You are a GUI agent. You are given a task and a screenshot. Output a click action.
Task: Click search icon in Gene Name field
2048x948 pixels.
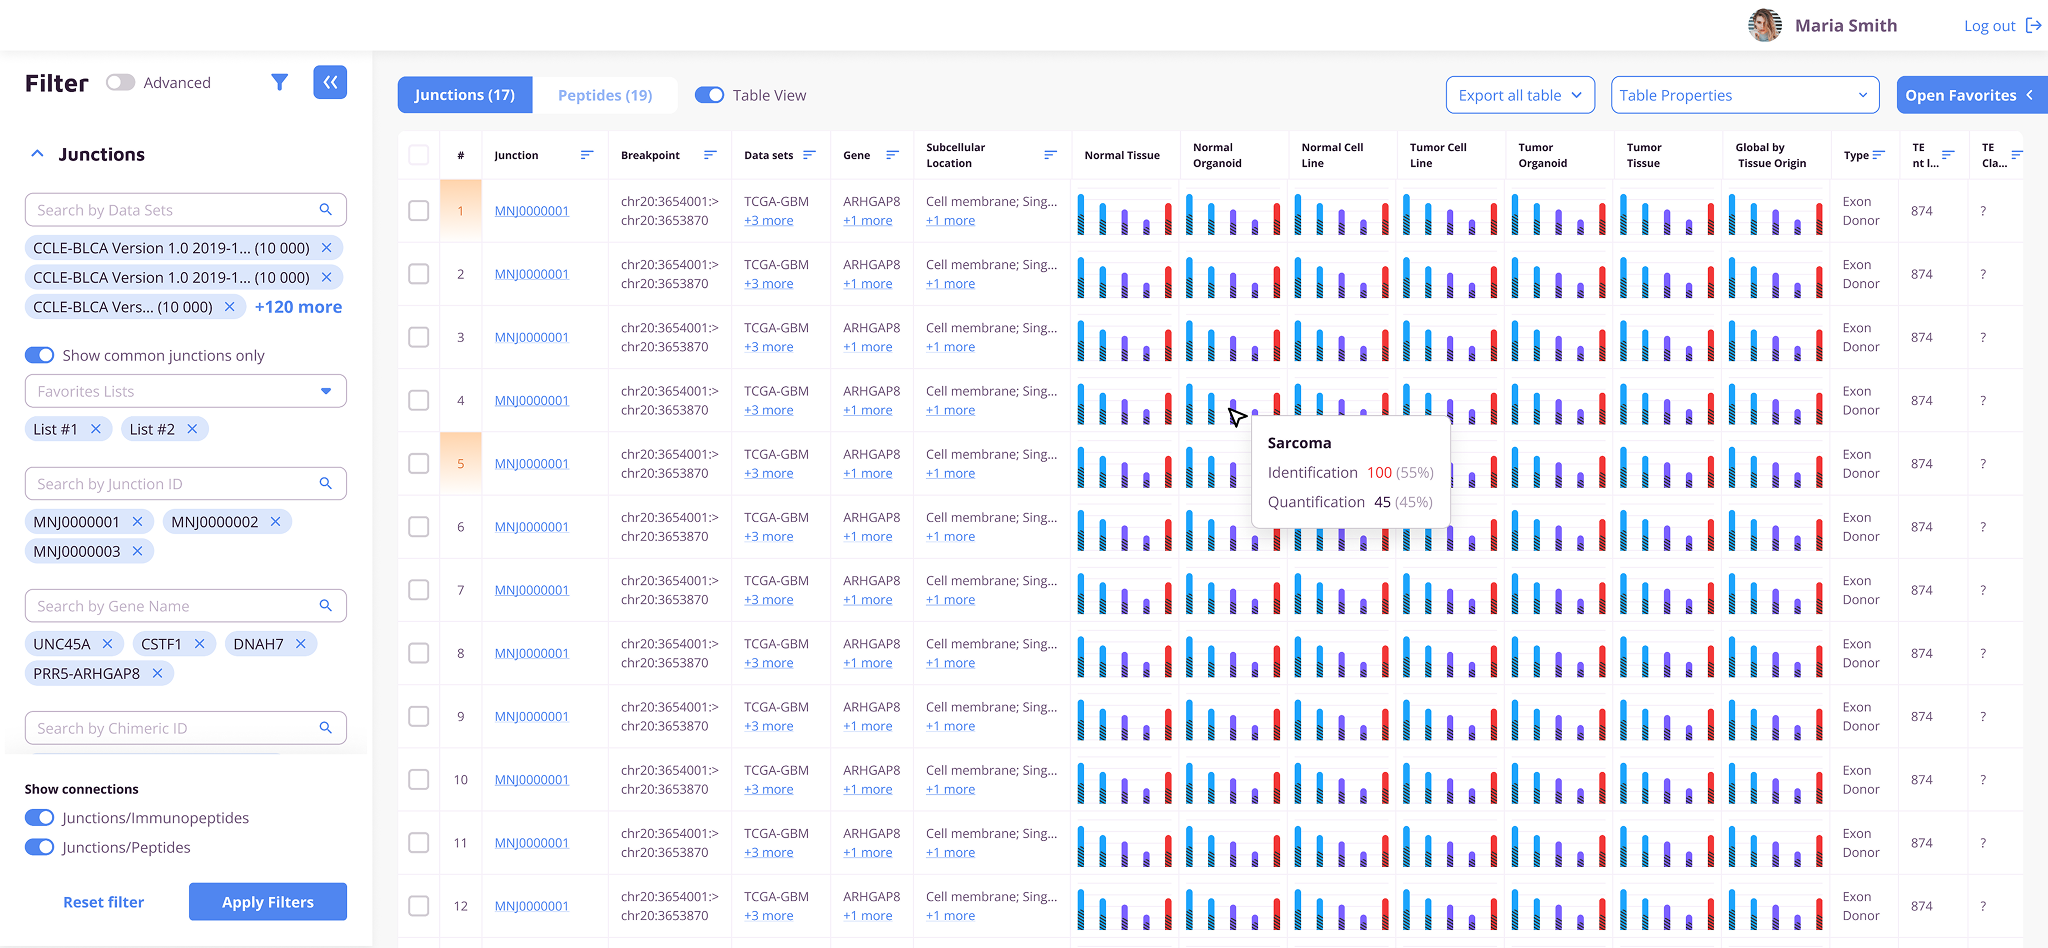[x=325, y=606]
